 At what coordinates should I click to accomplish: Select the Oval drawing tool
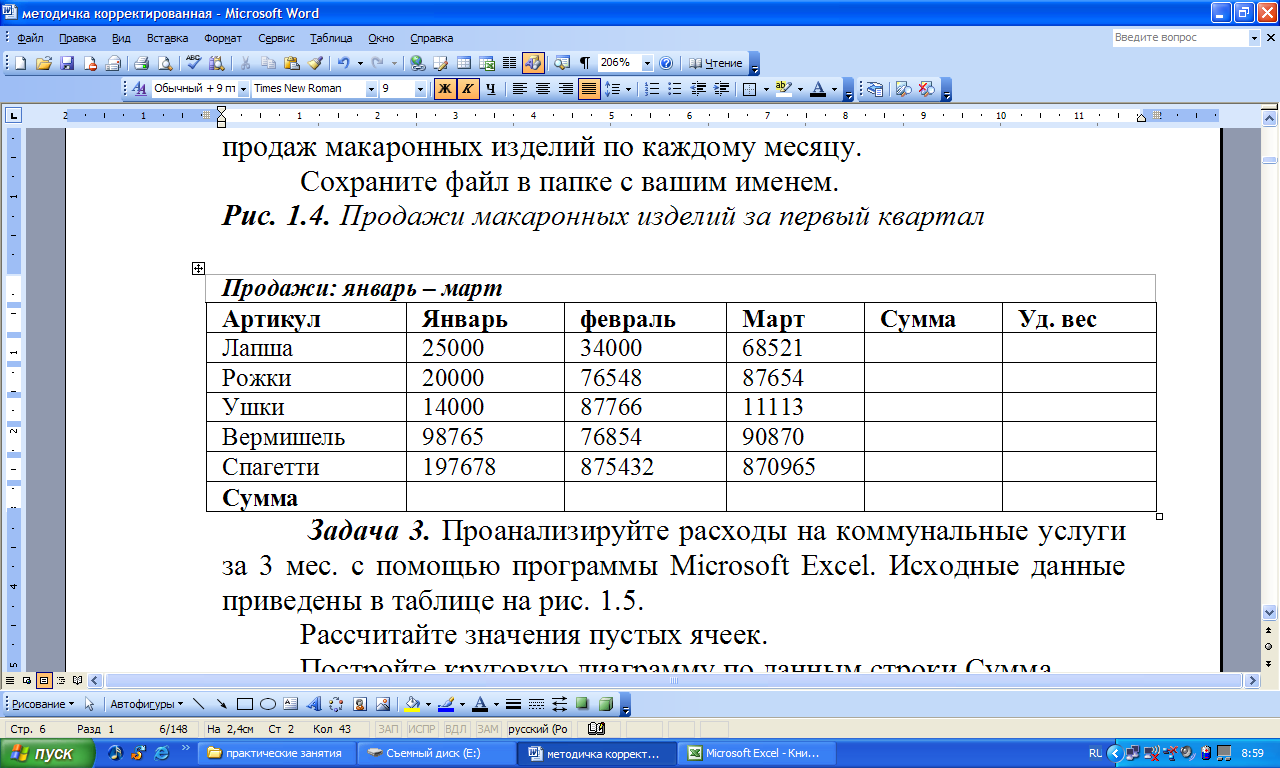[x=267, y=703]
